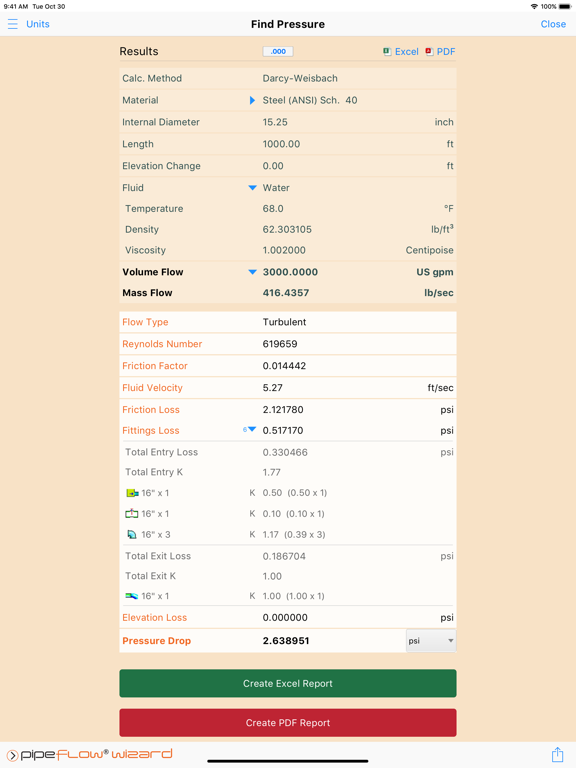Click the Steel (ANSI) Sch. 40 material value
The image size is (576, 768).
(x=310, y=100)
